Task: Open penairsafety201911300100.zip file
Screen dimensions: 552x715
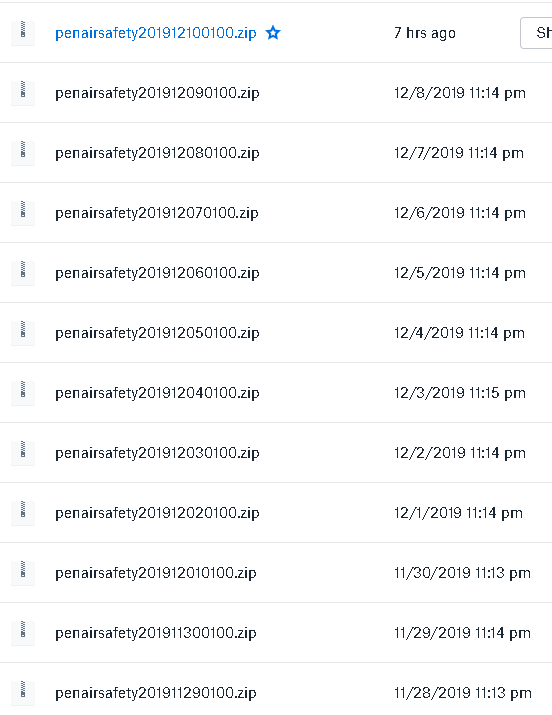Action: click(x=156, y=633)
